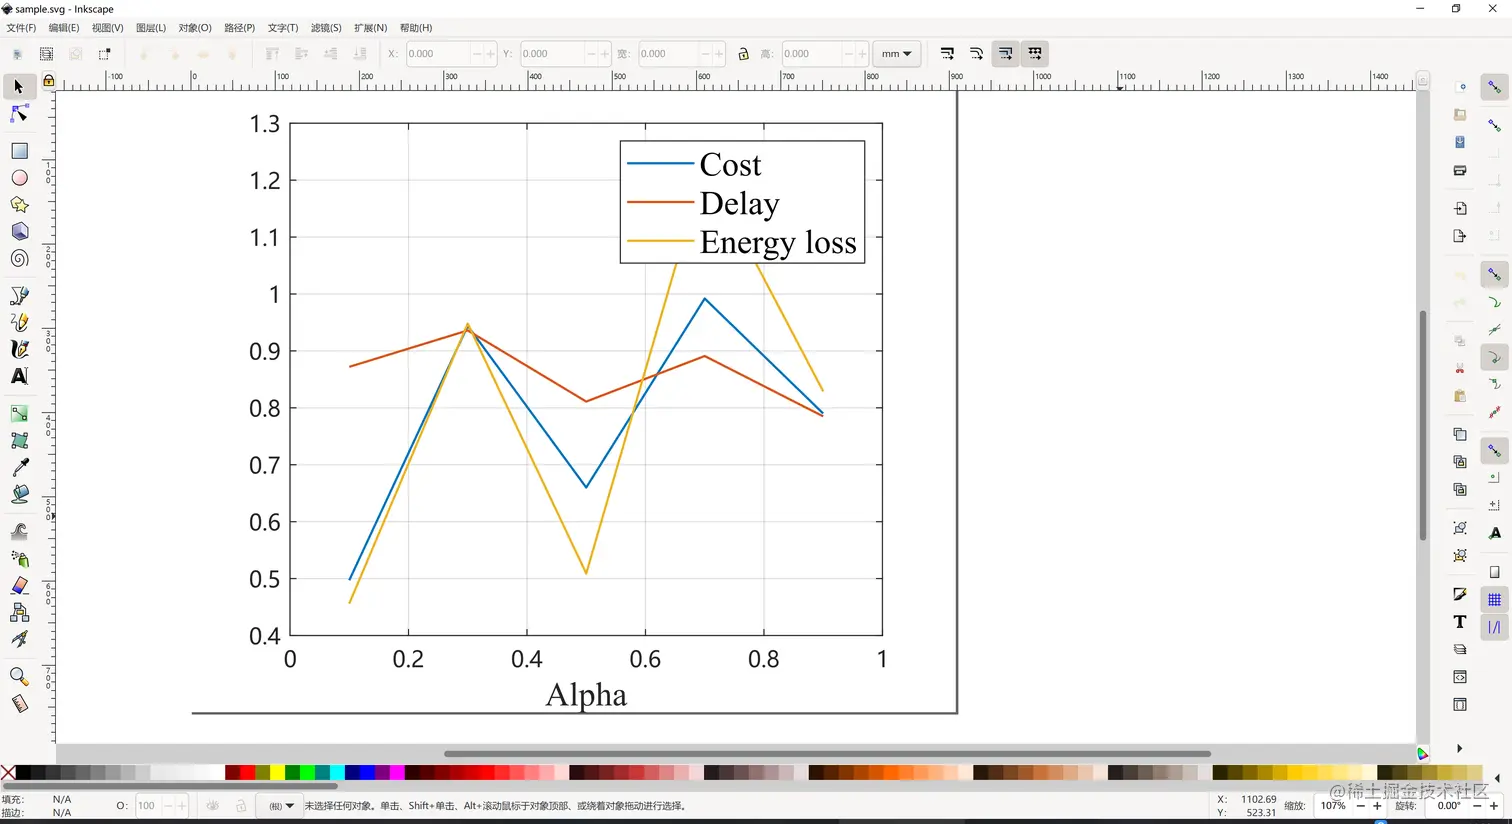The width and height of the screenshot is (1512, 824).
Task: Toggle the width-height ratio lock
Action: click(743, 54)
